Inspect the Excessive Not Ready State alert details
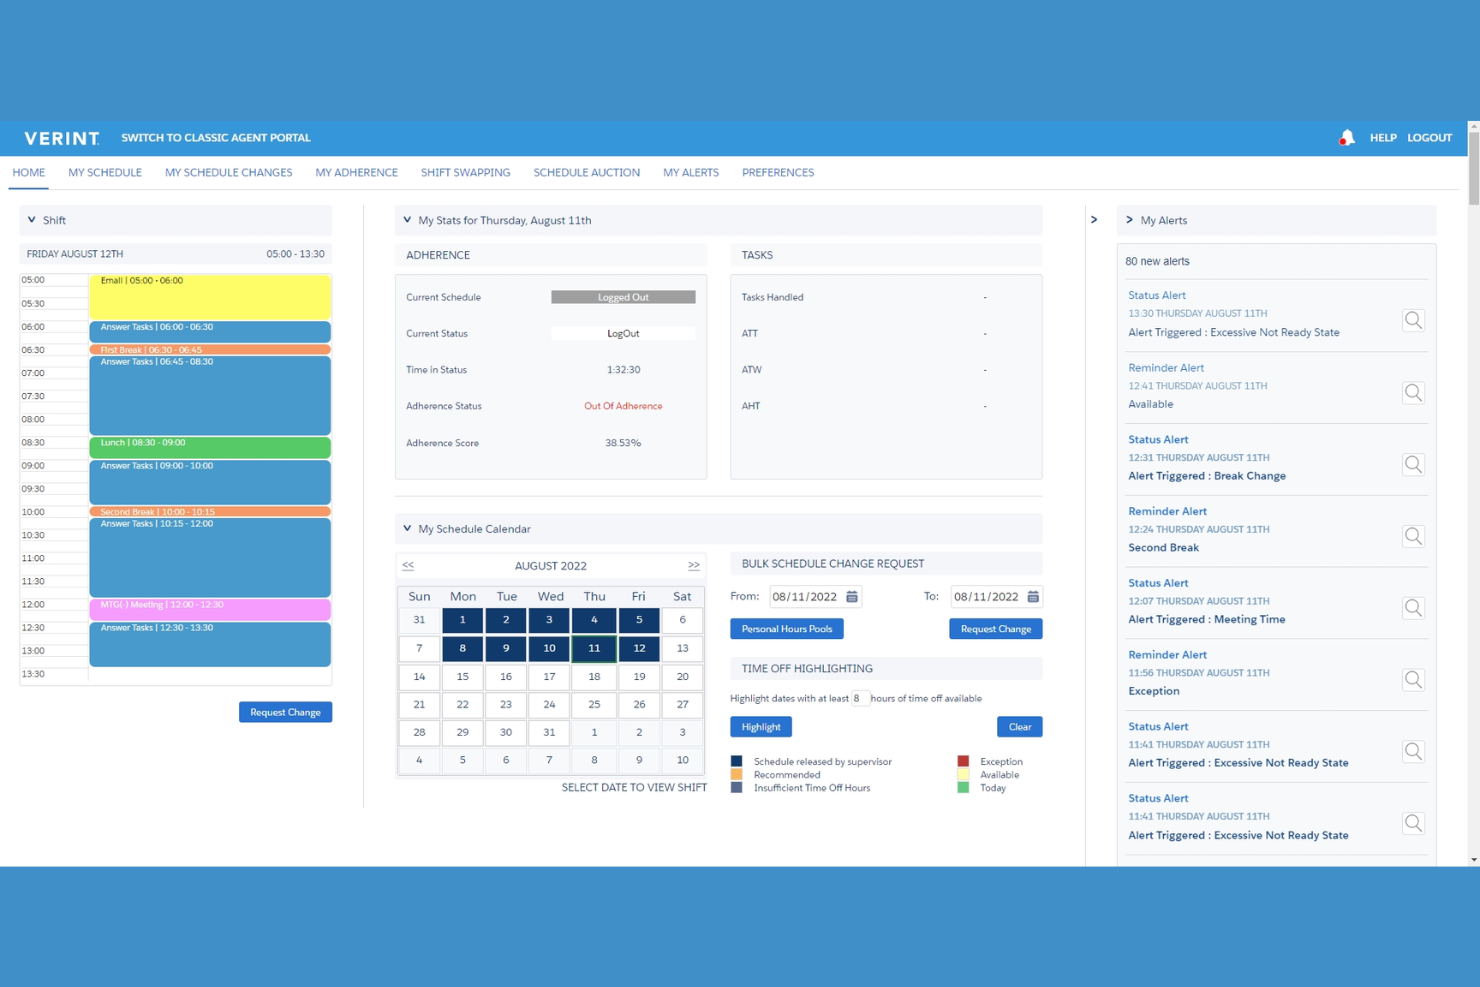 [x=1413, y=320]
